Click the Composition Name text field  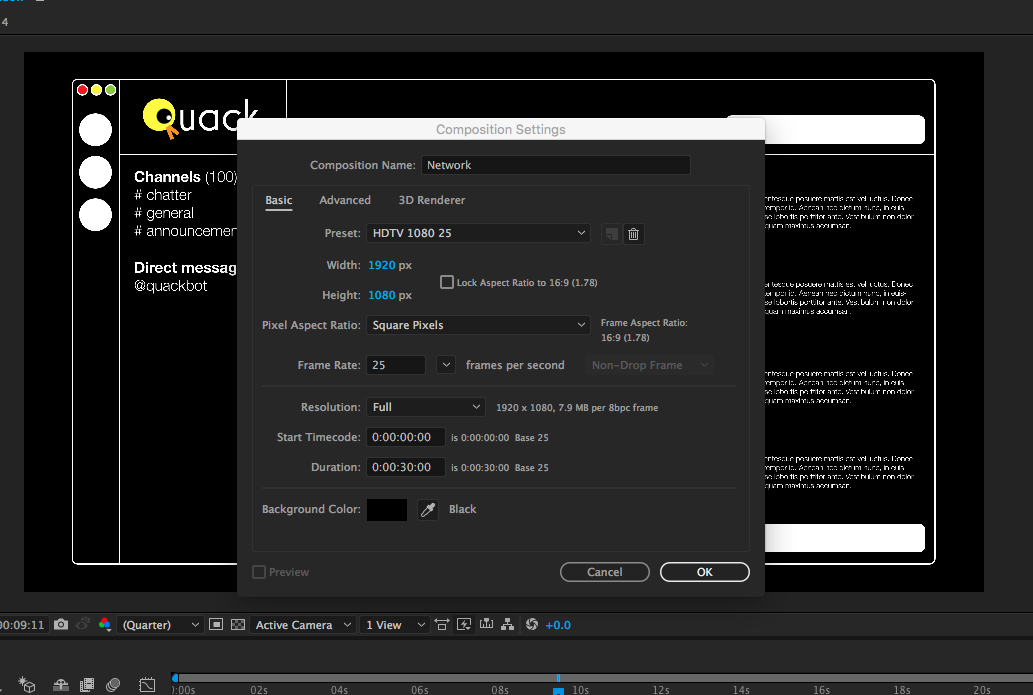point(555,165)
